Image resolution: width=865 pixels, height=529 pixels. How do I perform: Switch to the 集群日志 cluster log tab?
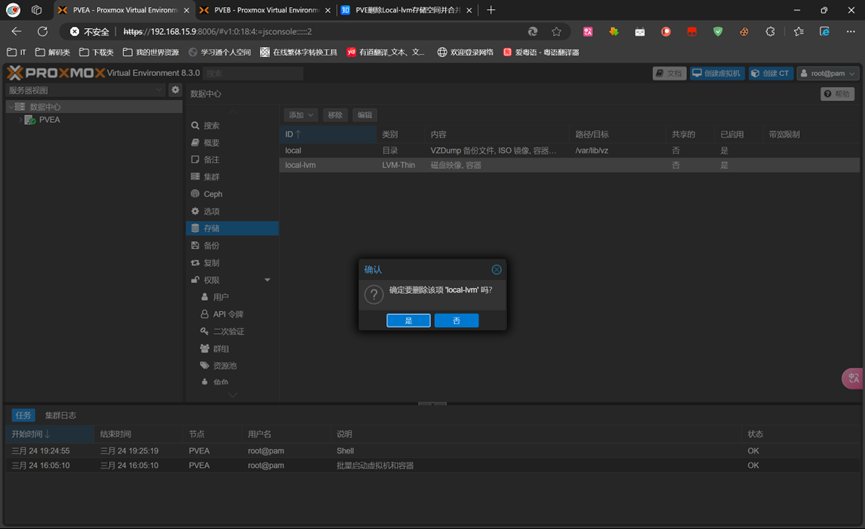coord(61,415)
